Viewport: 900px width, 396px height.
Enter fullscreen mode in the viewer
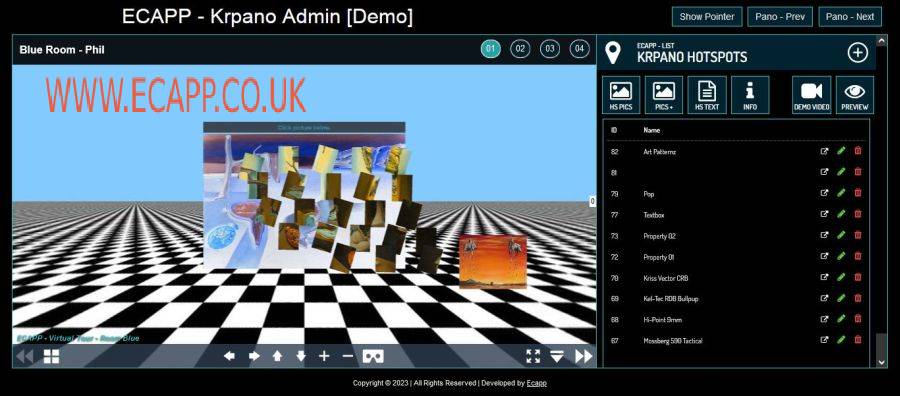point(533,356)
